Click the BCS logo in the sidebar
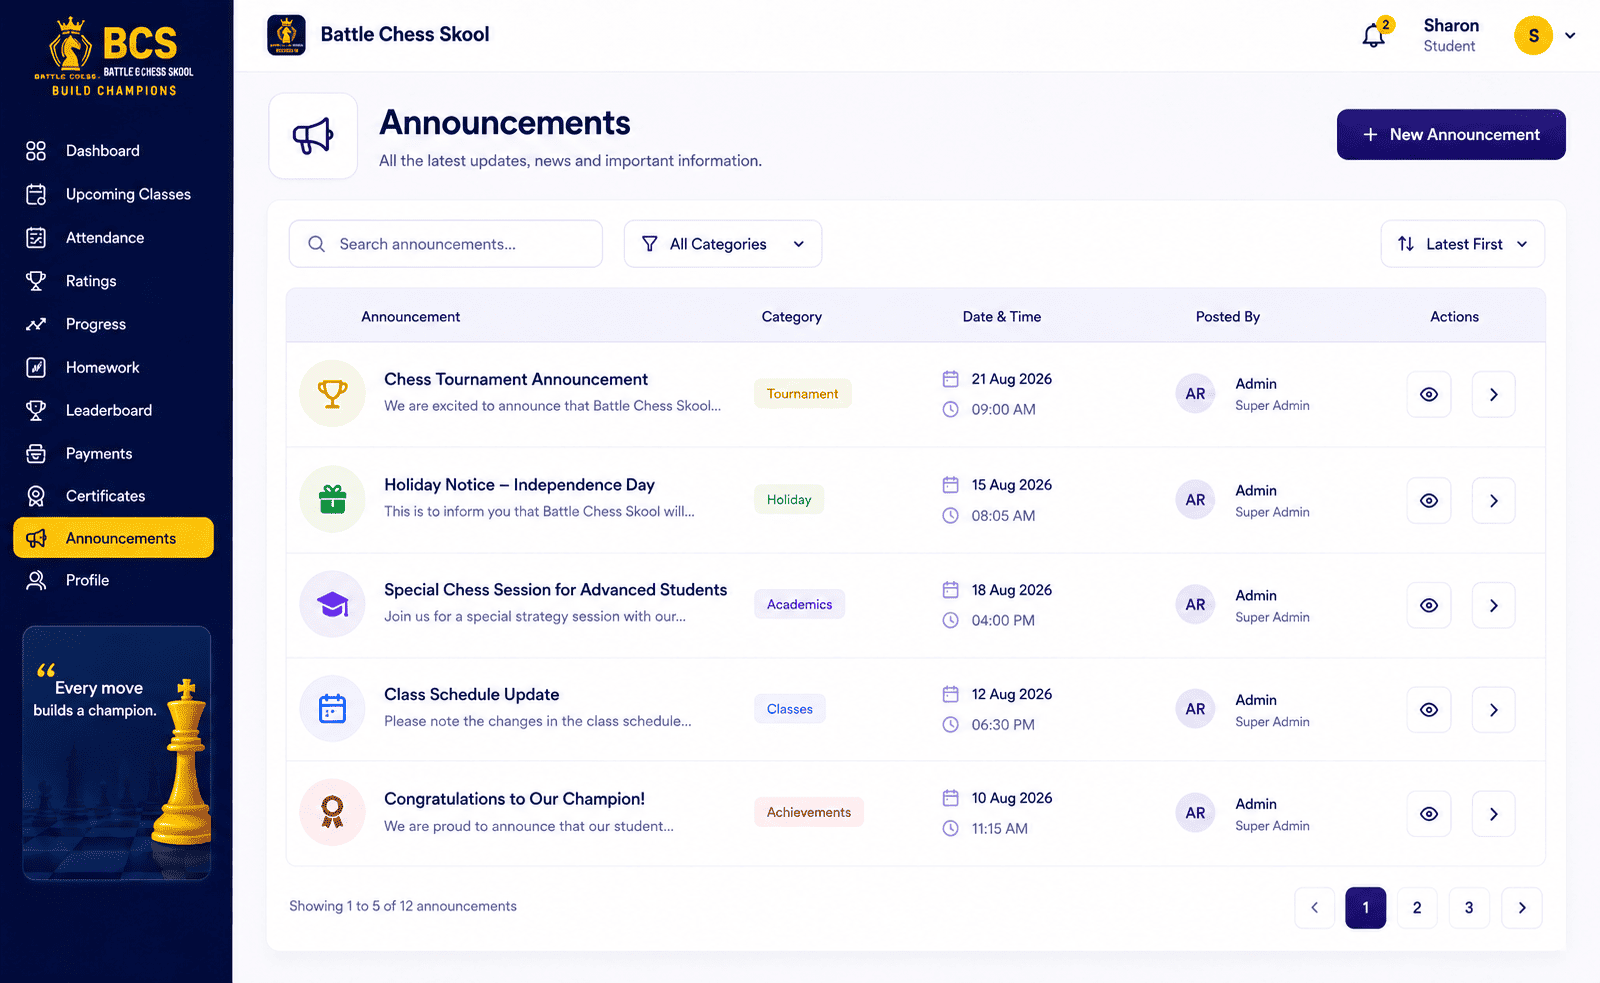Image resolution: width=1600 pixels, height=983 pixels. [115, 57]
